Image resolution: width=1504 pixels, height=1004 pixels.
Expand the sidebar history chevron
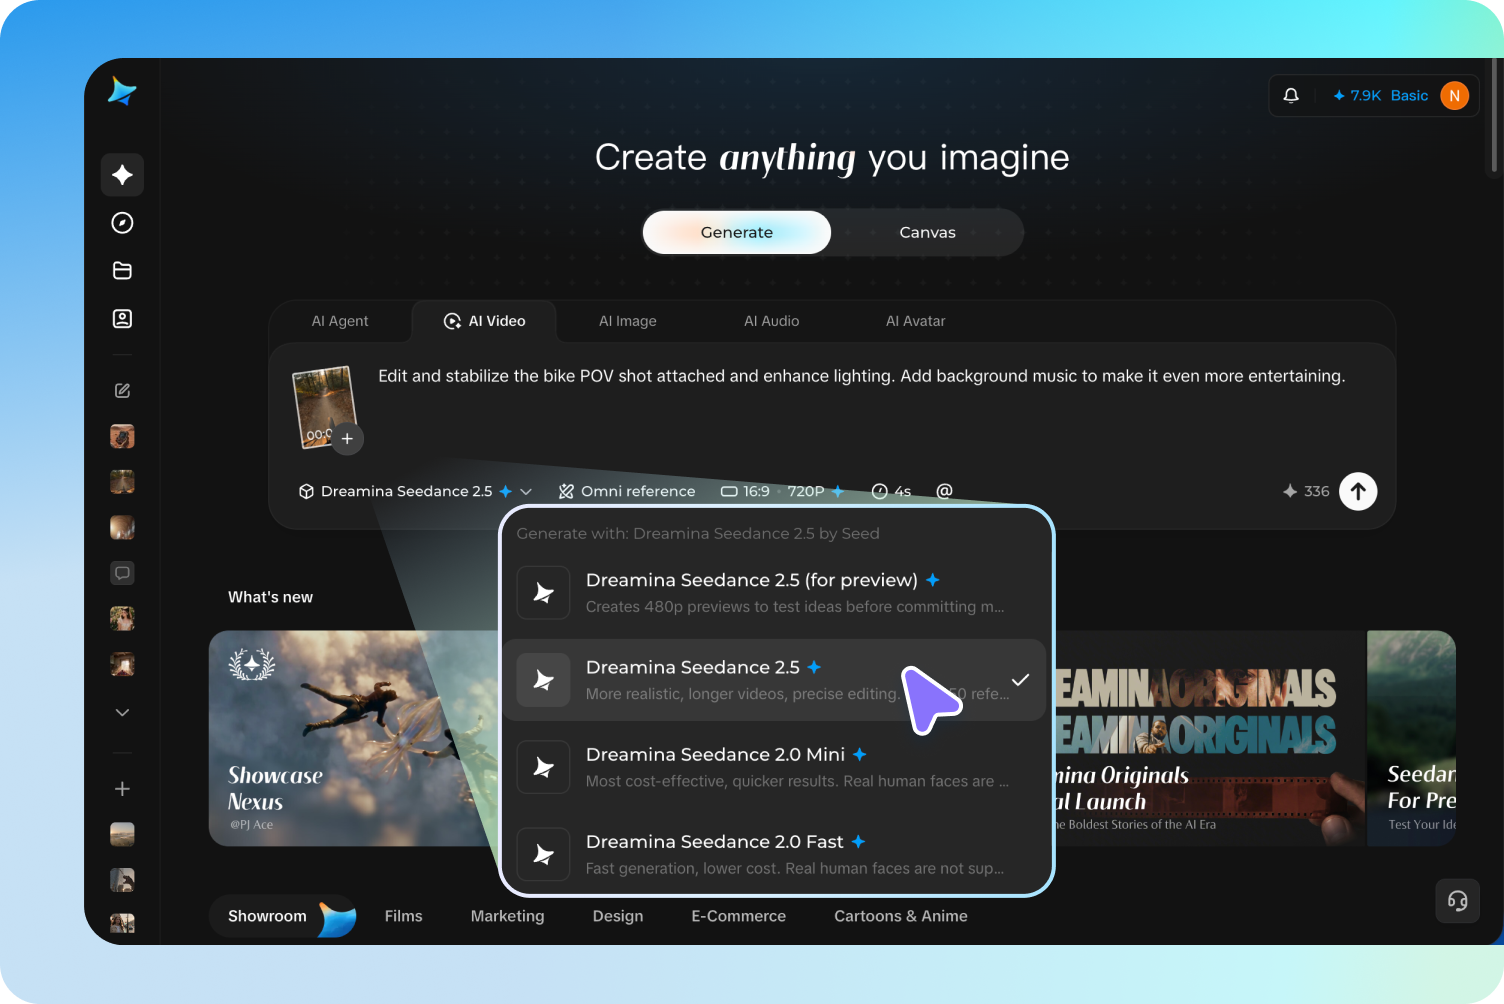tap(122, 713)
